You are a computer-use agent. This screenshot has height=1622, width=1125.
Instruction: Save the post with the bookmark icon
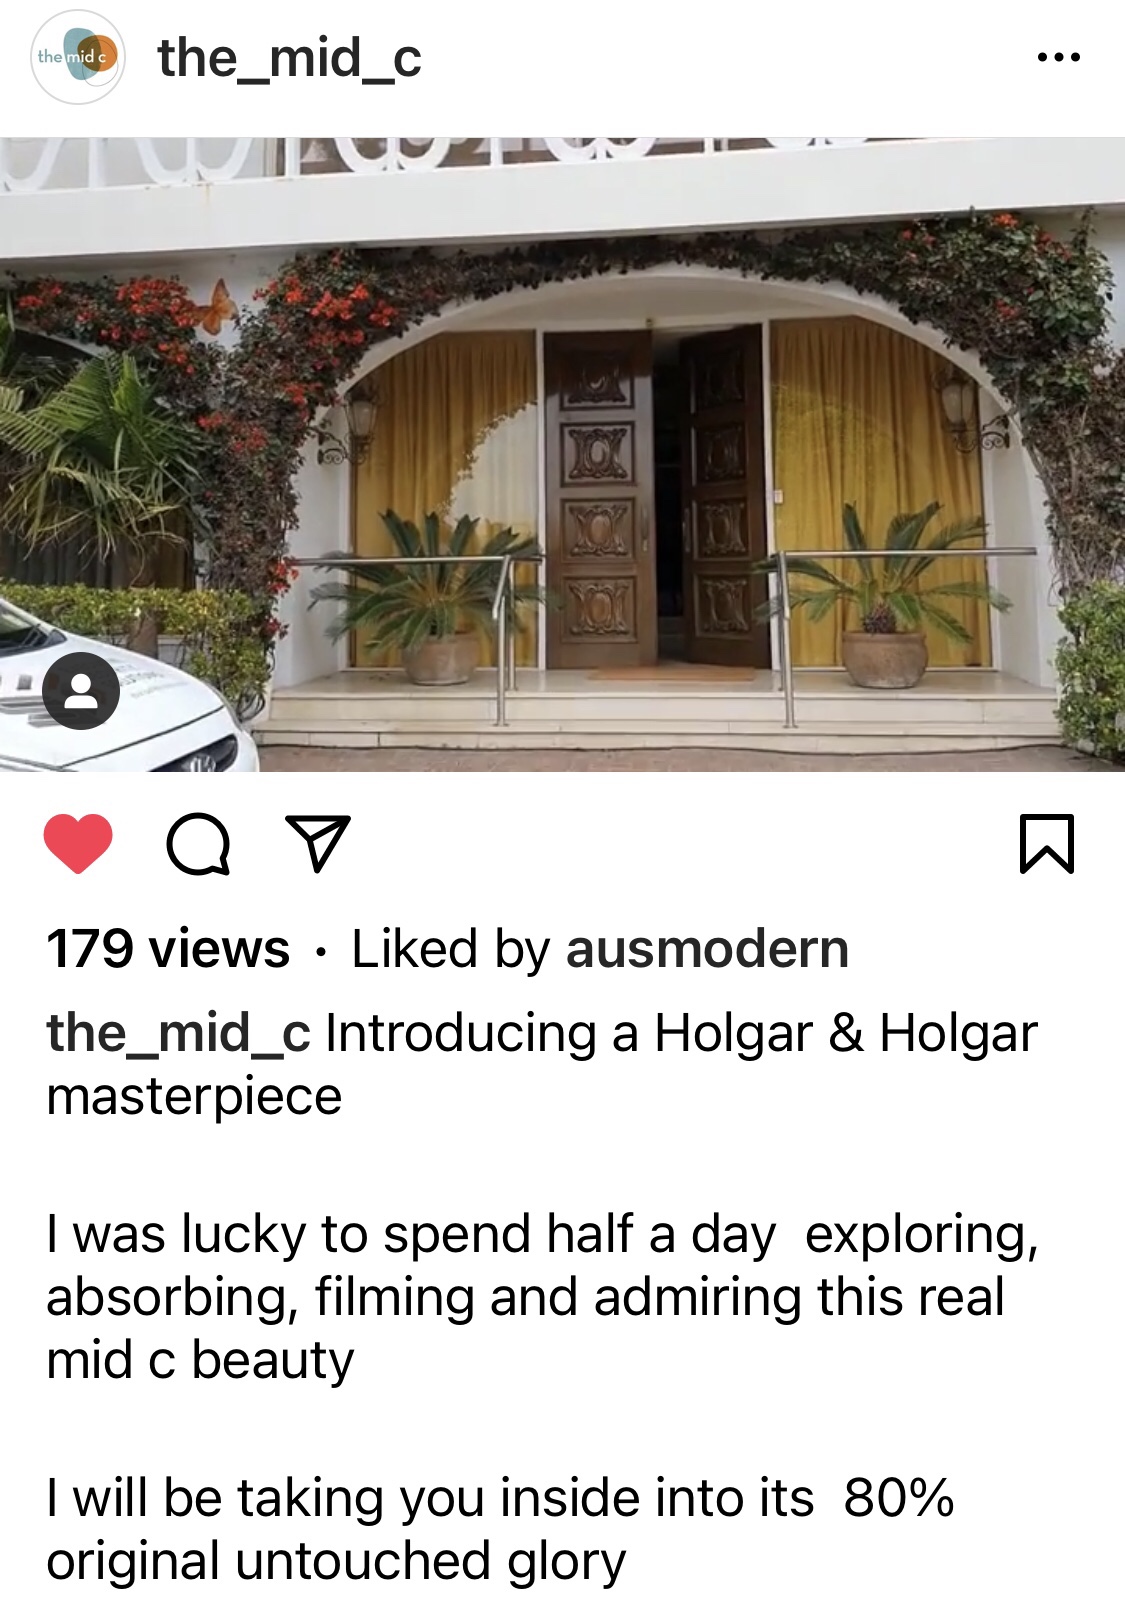[x=1047, y=844]
